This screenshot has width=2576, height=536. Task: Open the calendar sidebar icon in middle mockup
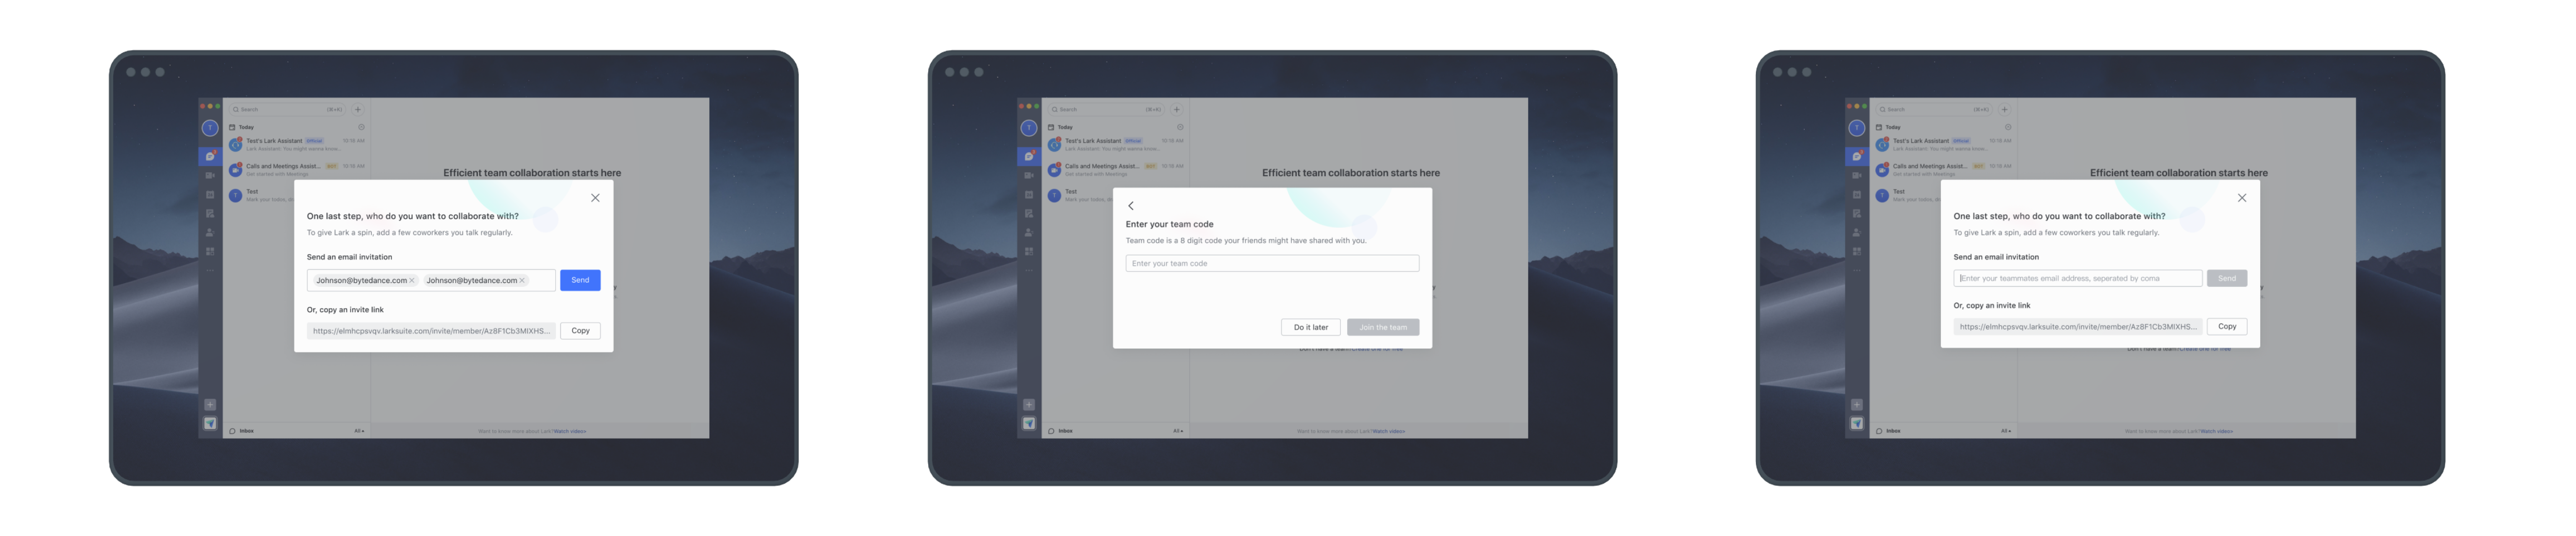(x=1029, y=194)
